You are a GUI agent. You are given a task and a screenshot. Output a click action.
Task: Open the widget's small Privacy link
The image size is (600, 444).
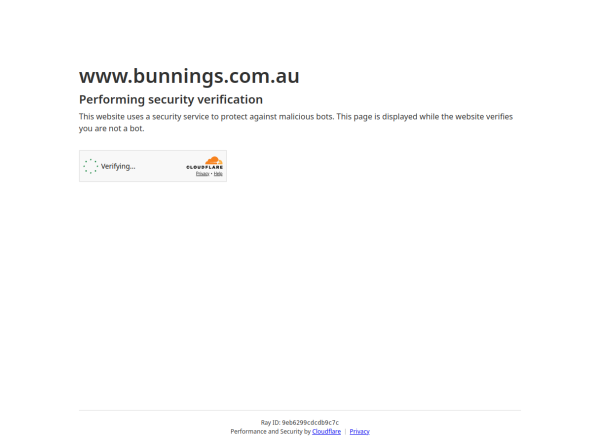202,174
